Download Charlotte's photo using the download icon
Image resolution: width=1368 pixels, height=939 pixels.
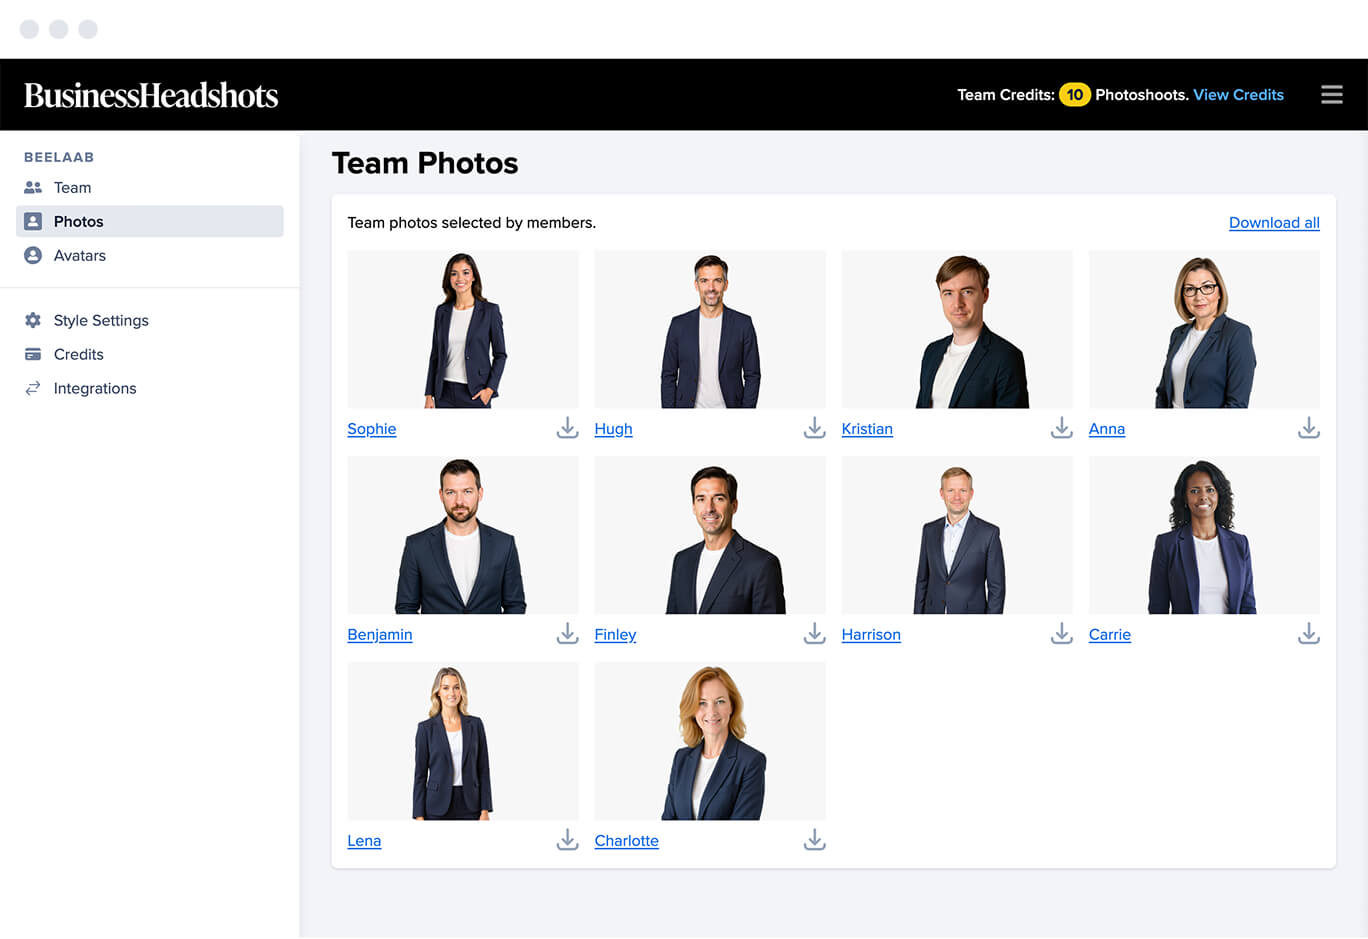[x=814, y=840]
